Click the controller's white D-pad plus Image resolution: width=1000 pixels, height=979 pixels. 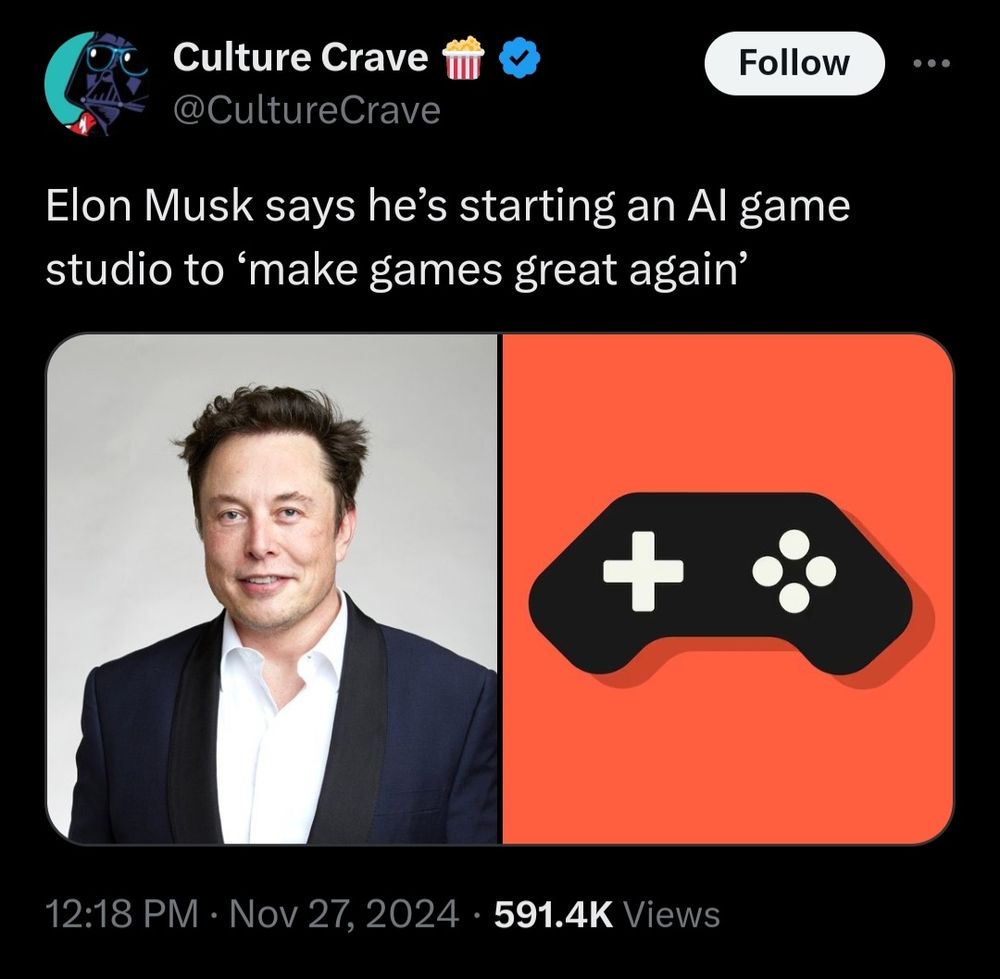tap(643, 571)
